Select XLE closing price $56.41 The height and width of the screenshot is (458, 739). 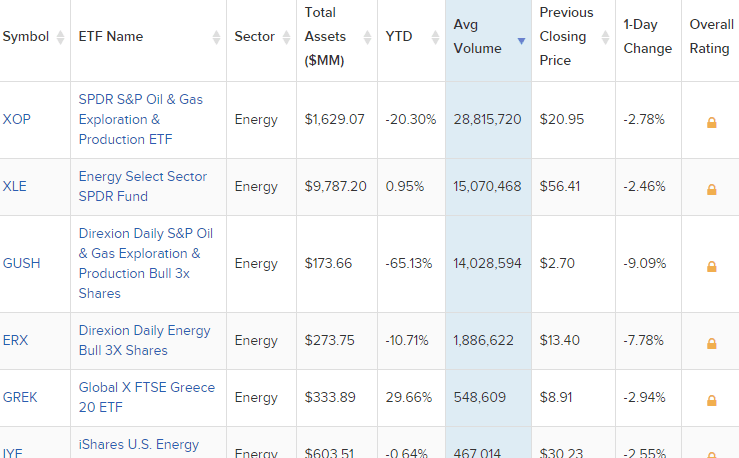coord(559,186)
